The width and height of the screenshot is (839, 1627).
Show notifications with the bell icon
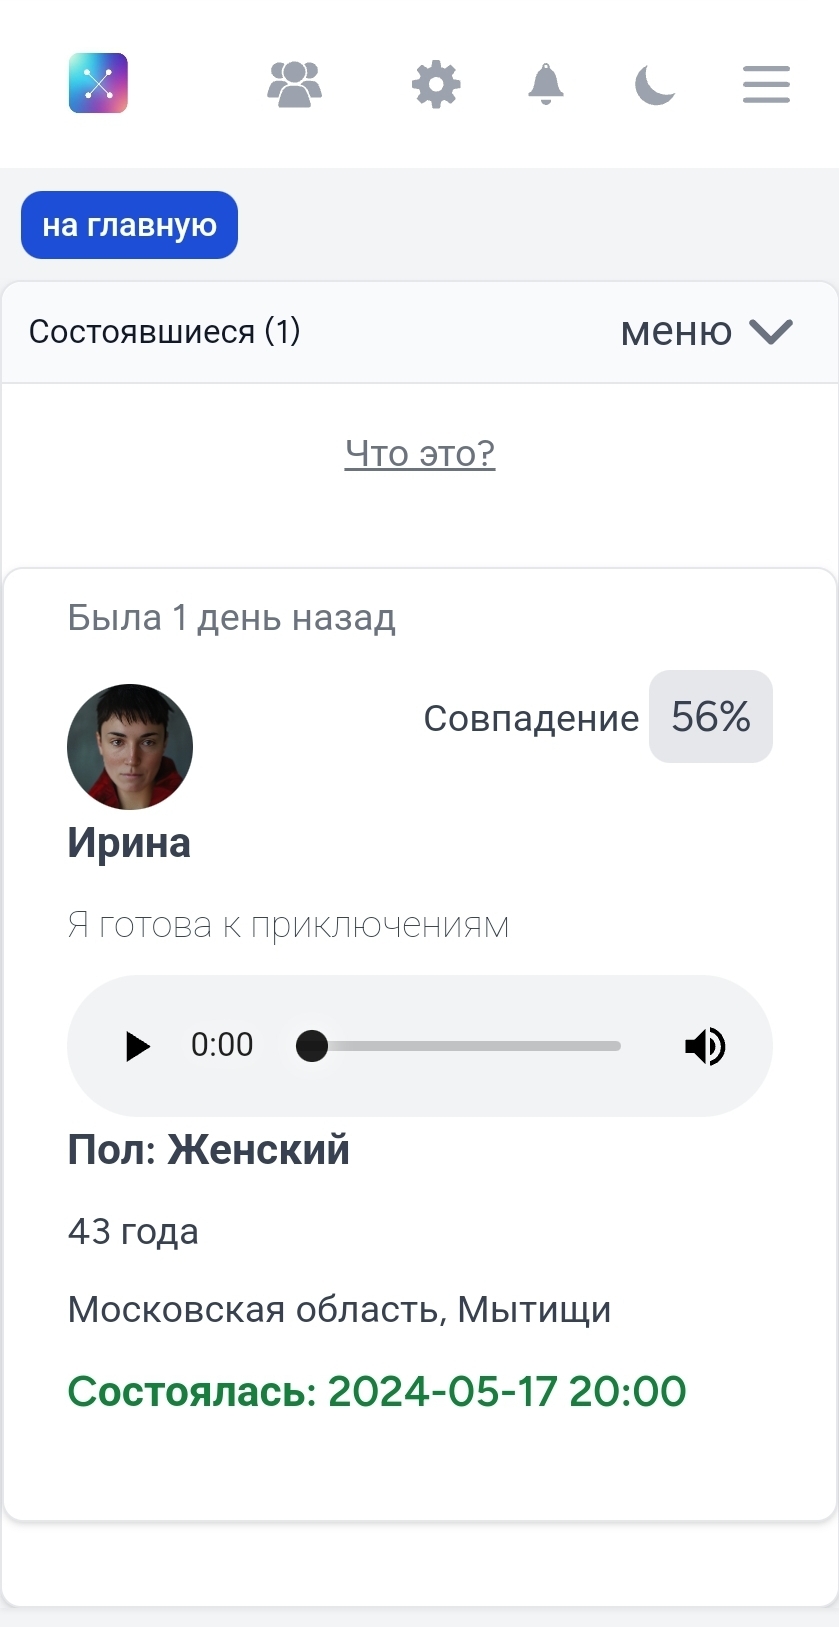point(546,84)
